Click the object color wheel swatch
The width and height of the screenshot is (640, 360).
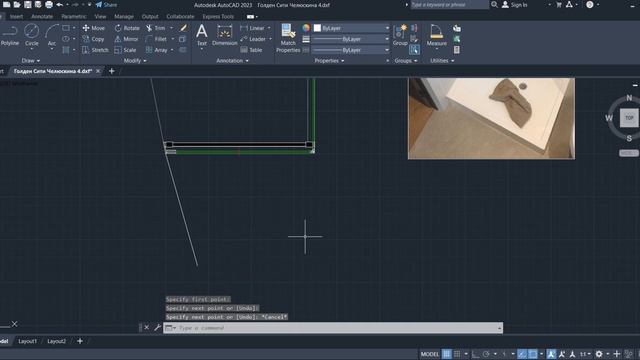(x=306, y=28)
